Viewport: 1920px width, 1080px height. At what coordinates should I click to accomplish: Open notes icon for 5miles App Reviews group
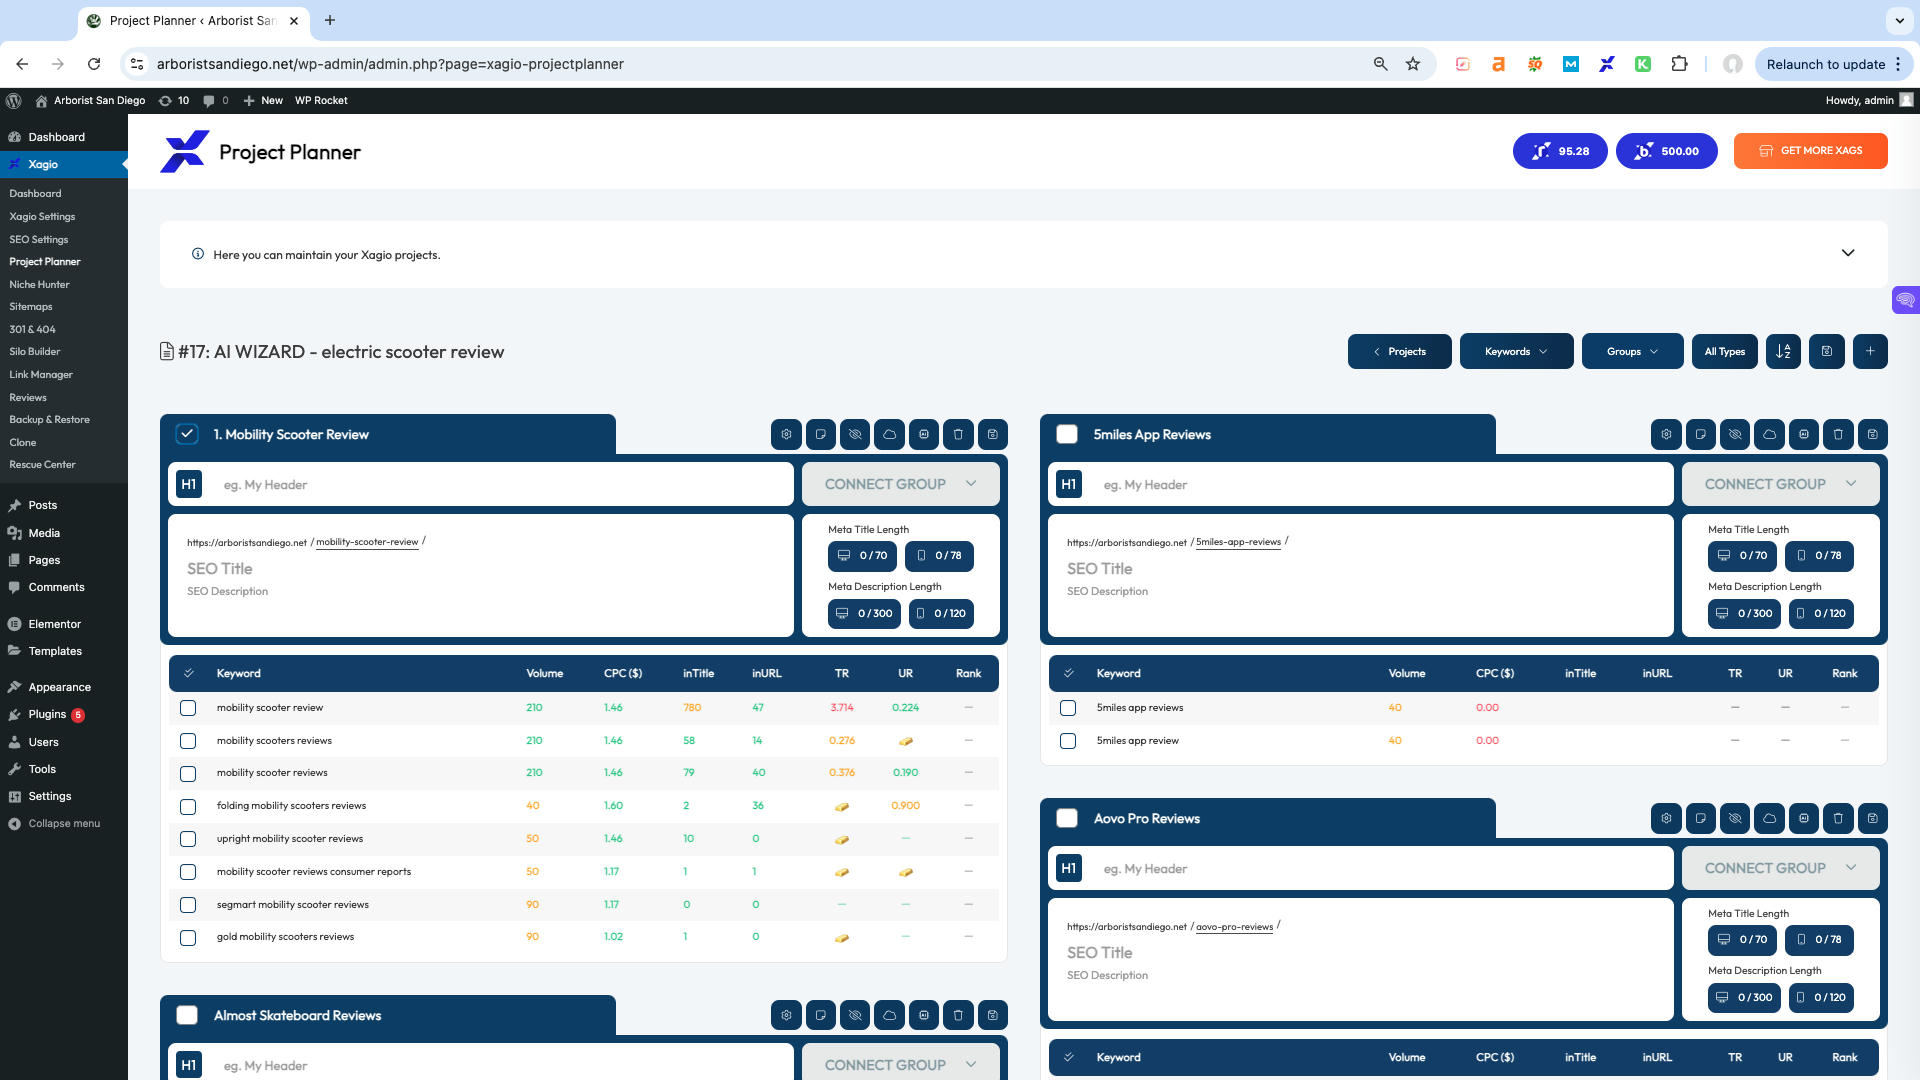(x=1701, y=435)
